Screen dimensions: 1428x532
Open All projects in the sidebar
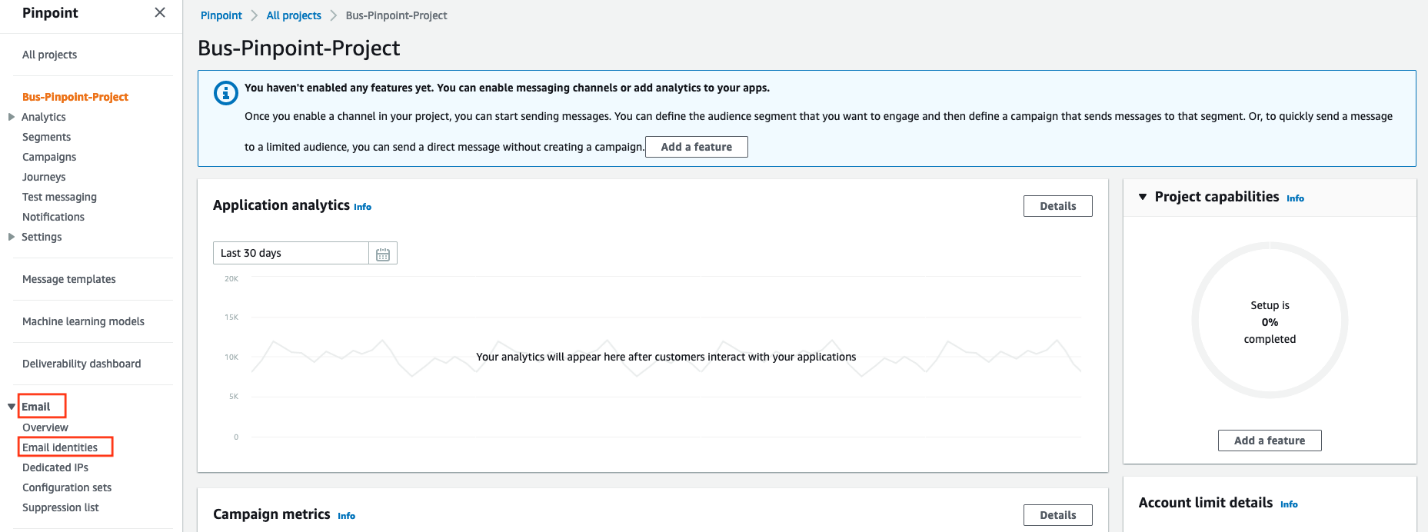[50, 55]
